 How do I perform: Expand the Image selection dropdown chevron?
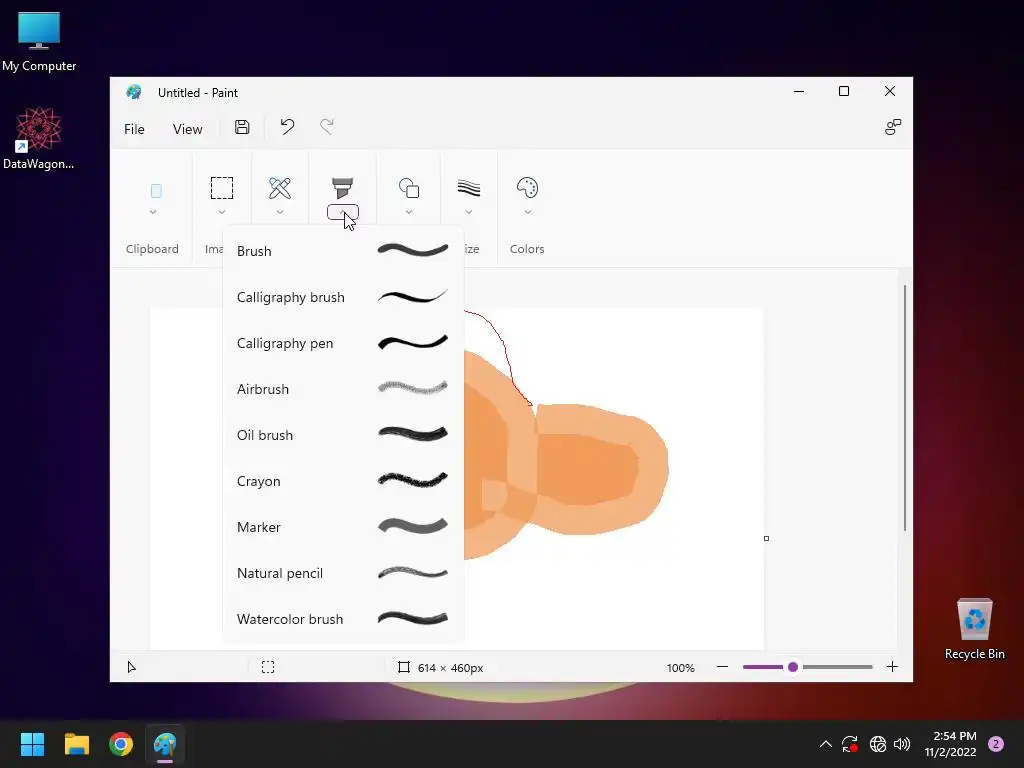222,212
